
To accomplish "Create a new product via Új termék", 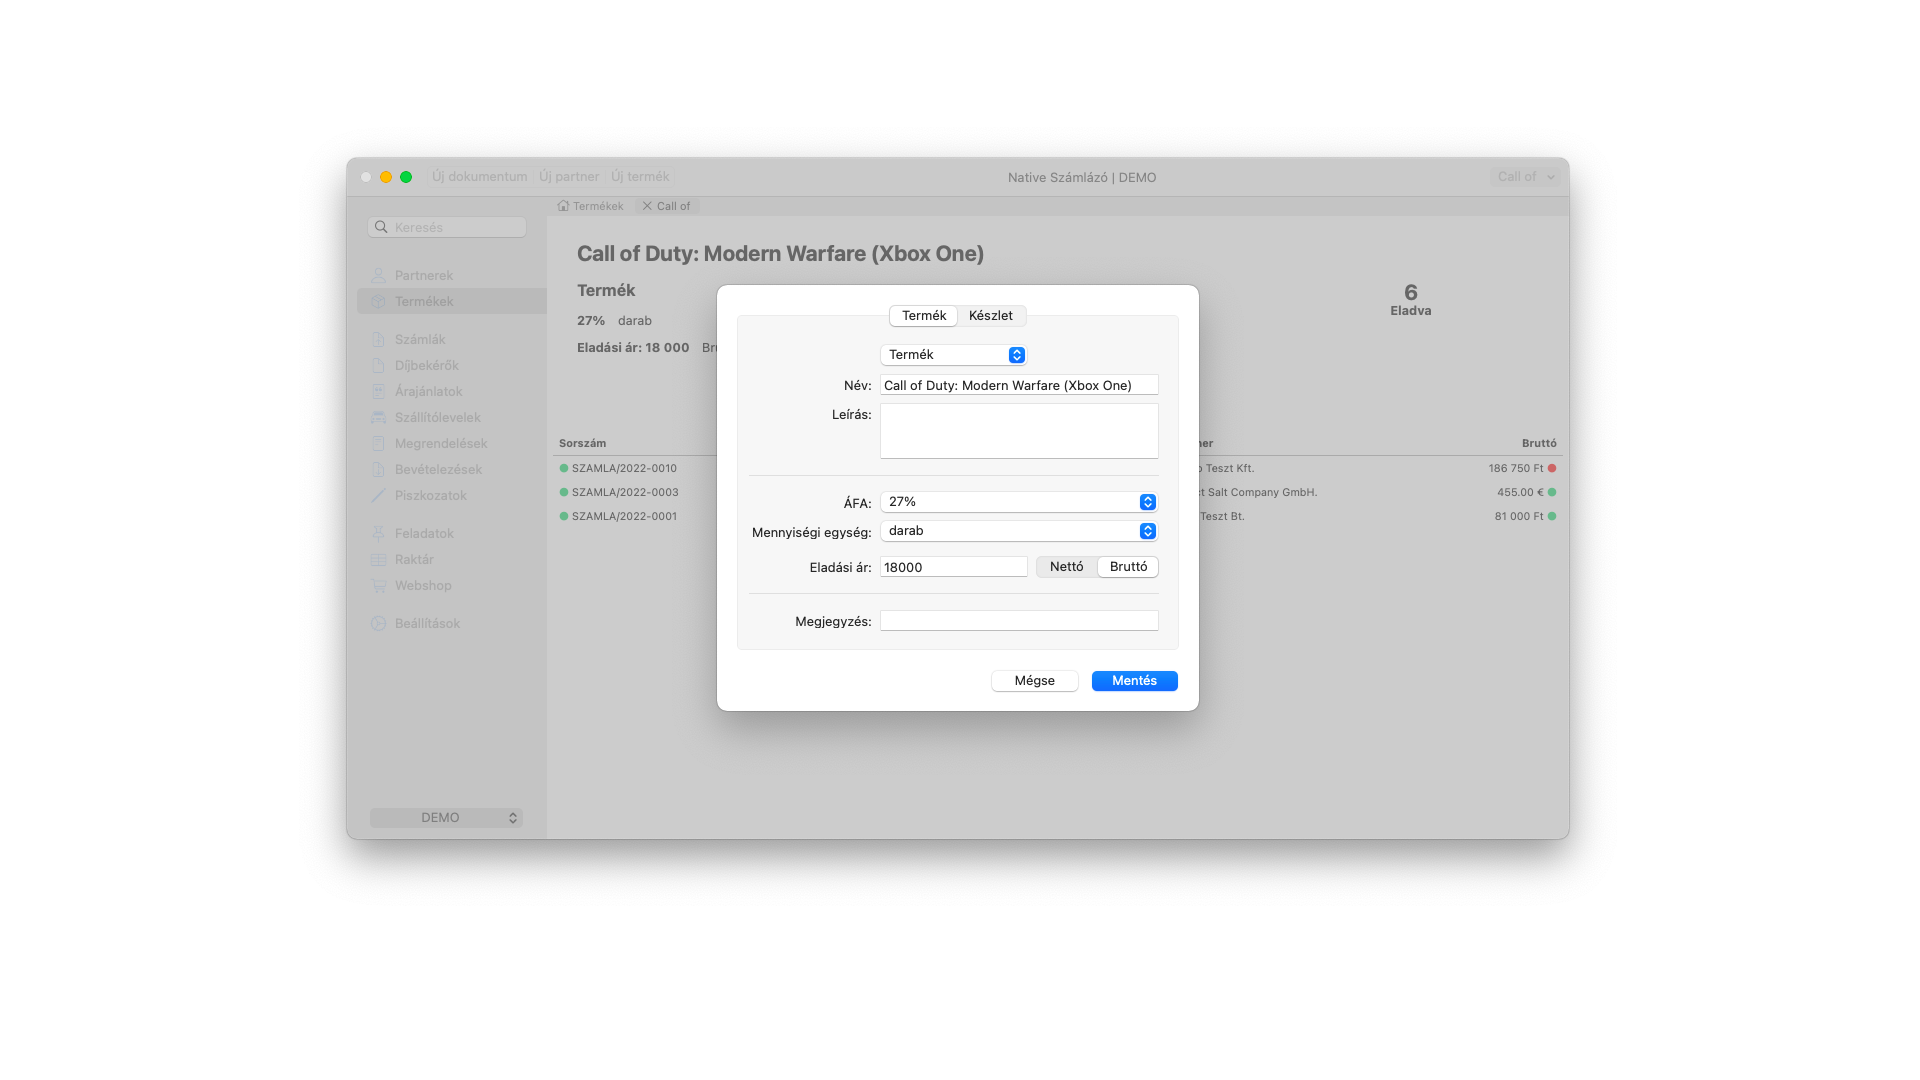I will tap(640, 176).
